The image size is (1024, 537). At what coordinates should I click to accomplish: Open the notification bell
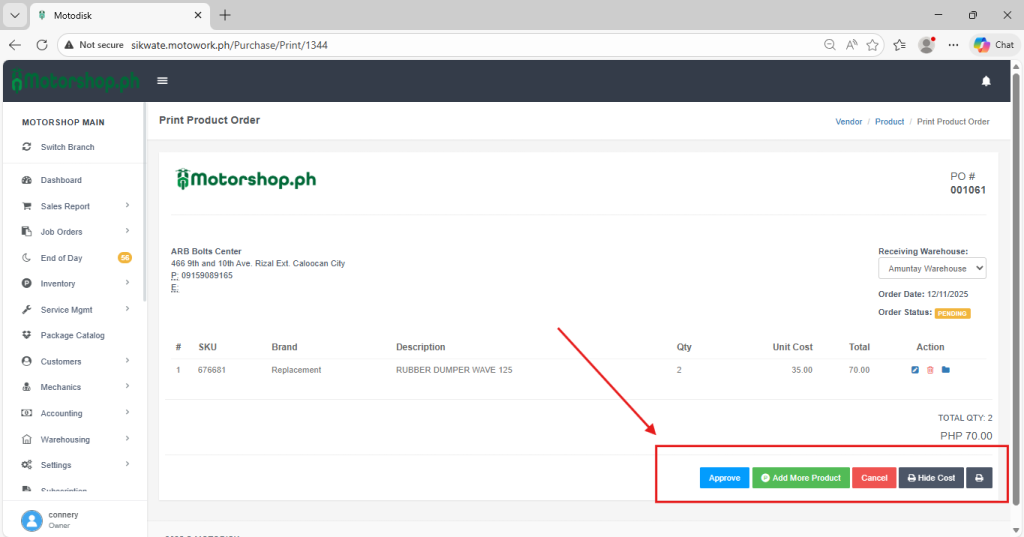pos(986,81)
